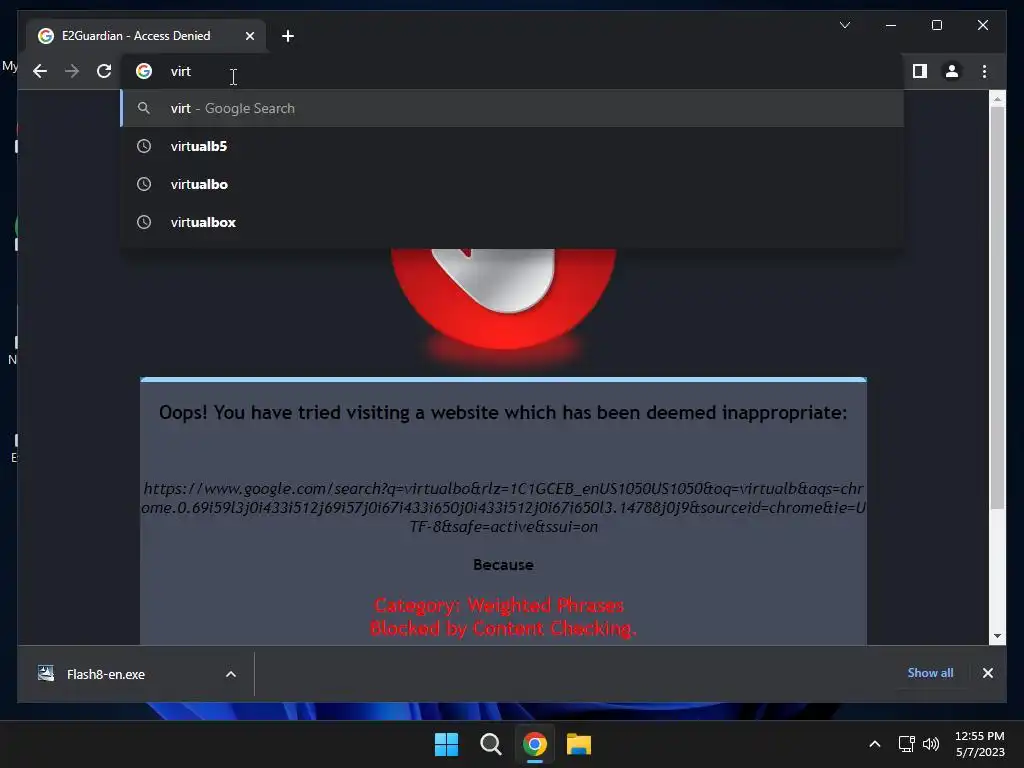Click volume speaker icon in tray
This screenshot has width=1024, height=768.
tap(931, 744)
